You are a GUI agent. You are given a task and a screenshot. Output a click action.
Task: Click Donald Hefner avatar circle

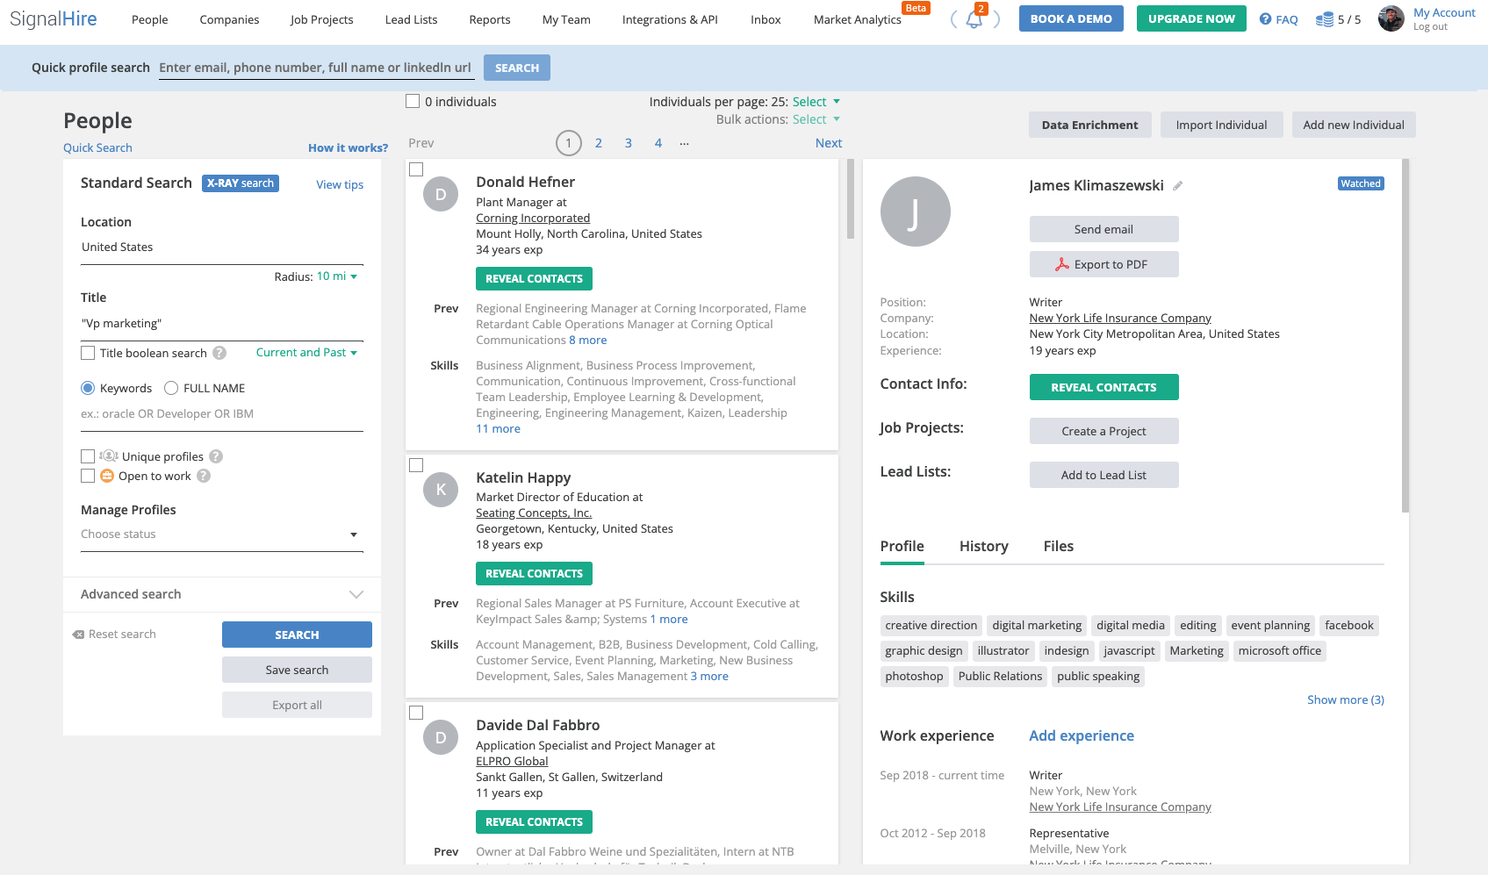(441, 194)
